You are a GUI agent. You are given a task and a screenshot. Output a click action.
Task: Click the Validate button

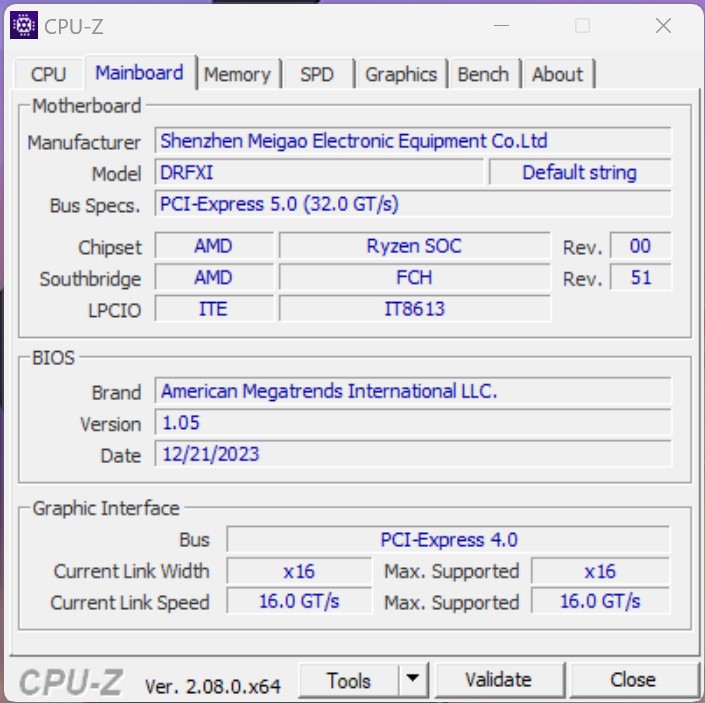click(x=499, y=680)
